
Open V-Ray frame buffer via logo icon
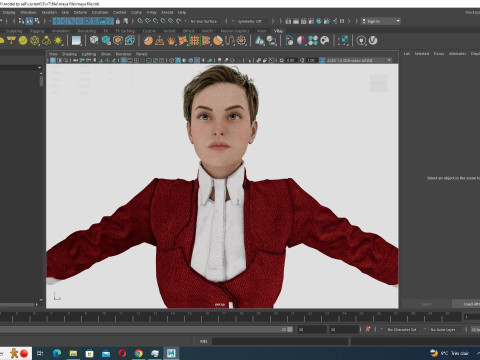click(373, 41)
